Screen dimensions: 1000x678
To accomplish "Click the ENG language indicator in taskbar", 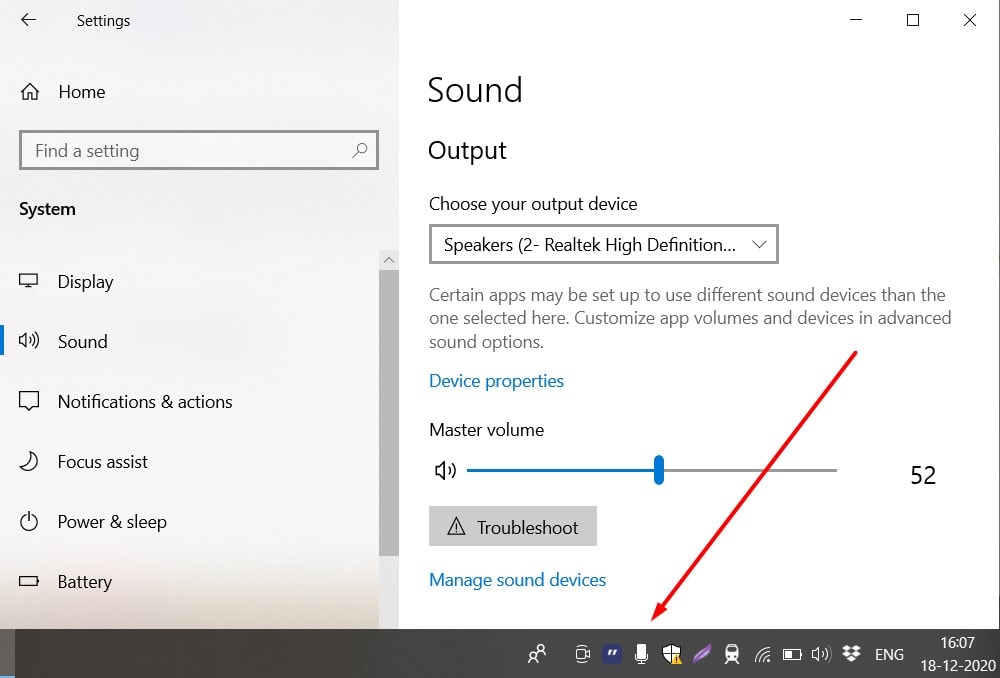I will click(889, 653).
